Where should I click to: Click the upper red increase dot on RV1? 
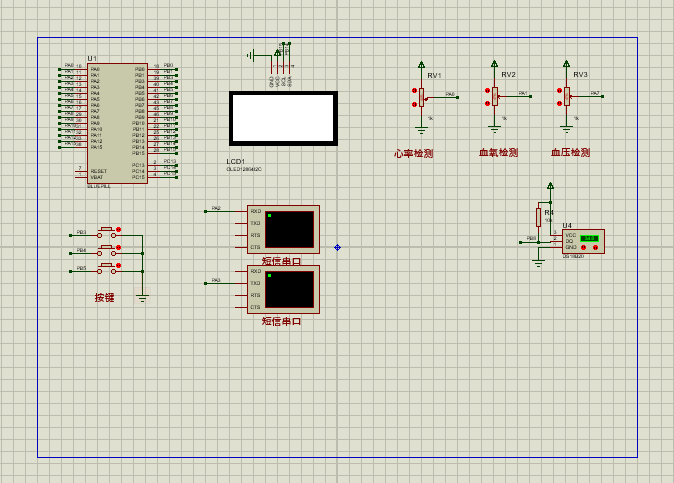pos(414,91)
